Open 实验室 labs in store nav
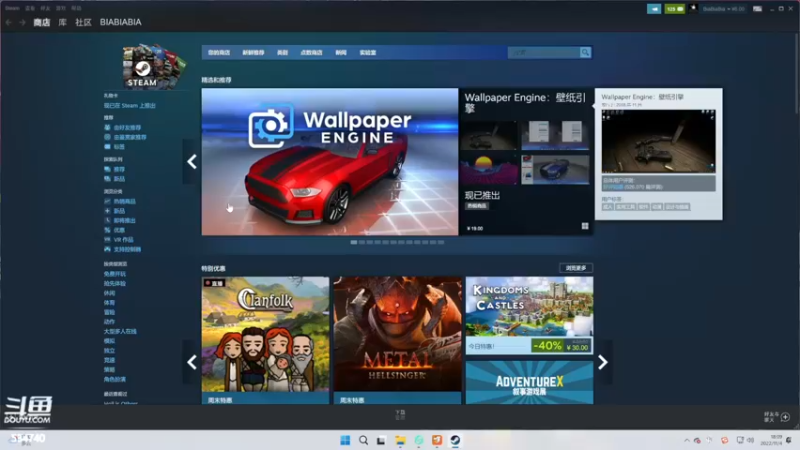The width and height of the screenshot is (800, 450). [x=367, y=53]
